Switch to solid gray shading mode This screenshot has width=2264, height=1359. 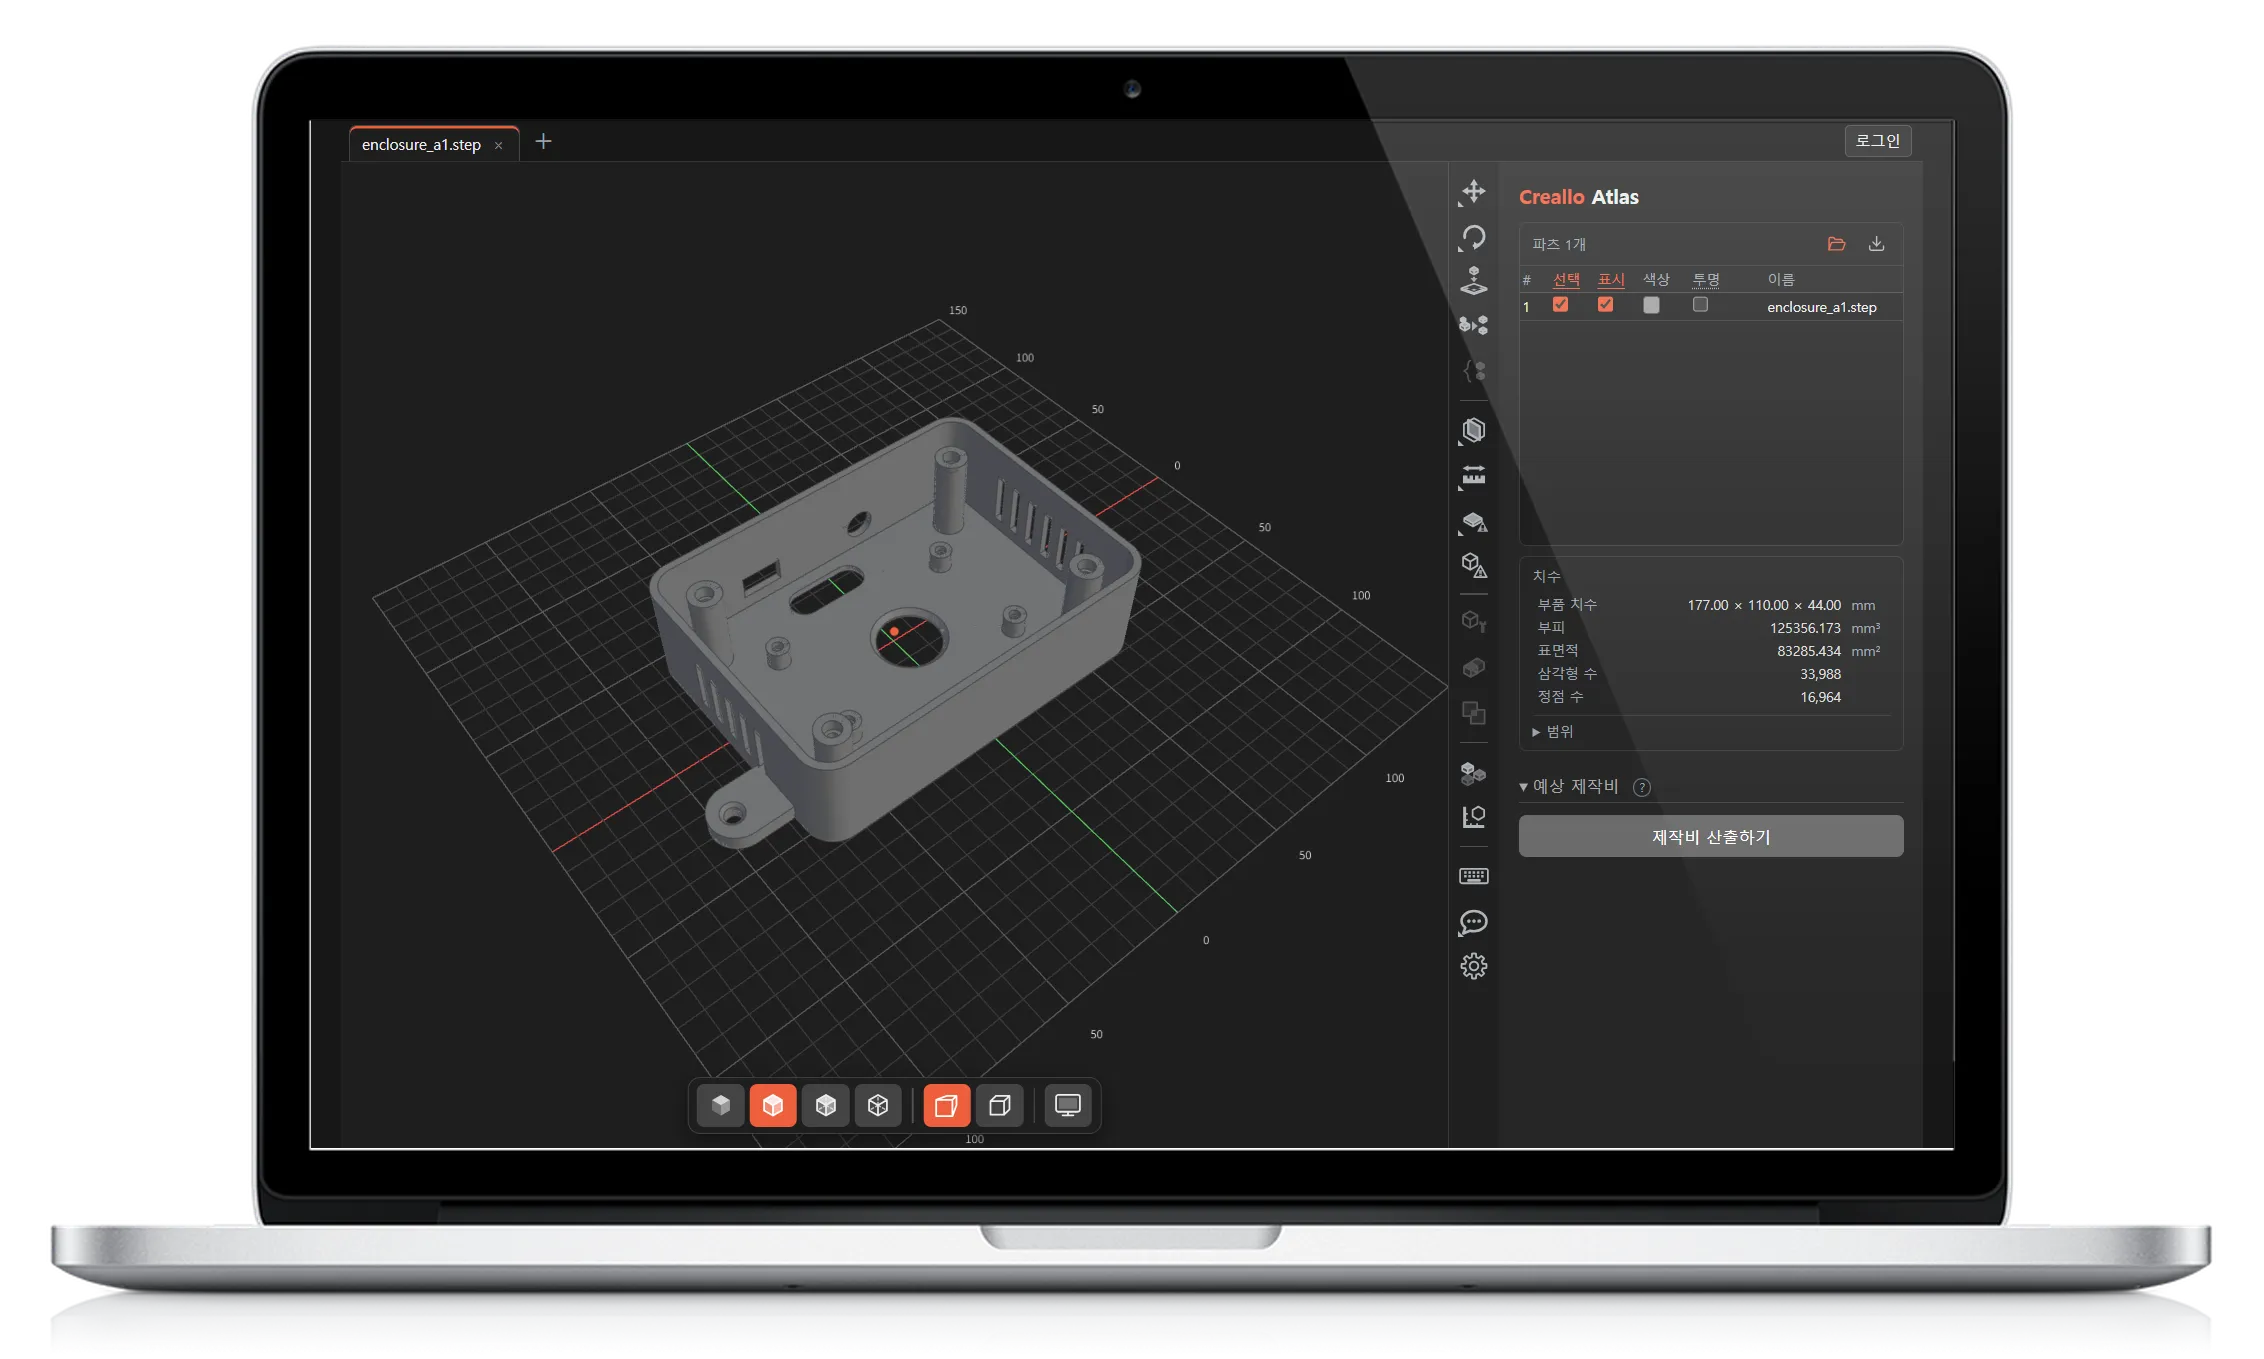coord(721,1105)
